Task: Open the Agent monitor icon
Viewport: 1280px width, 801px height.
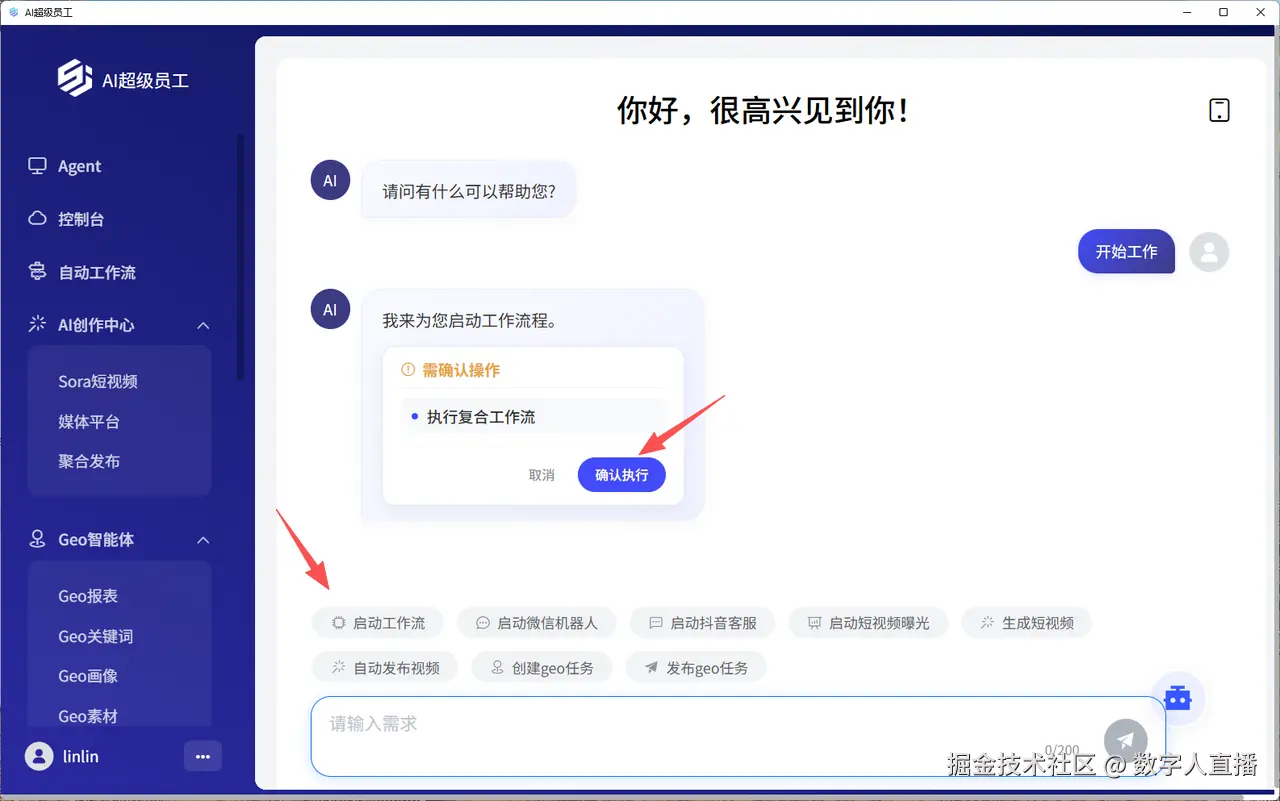Action: (37, 166)
